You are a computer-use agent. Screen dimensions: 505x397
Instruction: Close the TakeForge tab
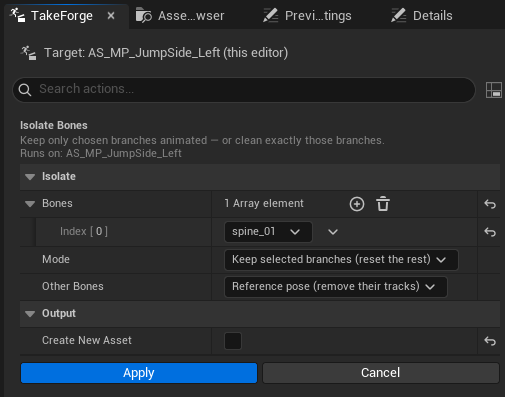[111, 16]
